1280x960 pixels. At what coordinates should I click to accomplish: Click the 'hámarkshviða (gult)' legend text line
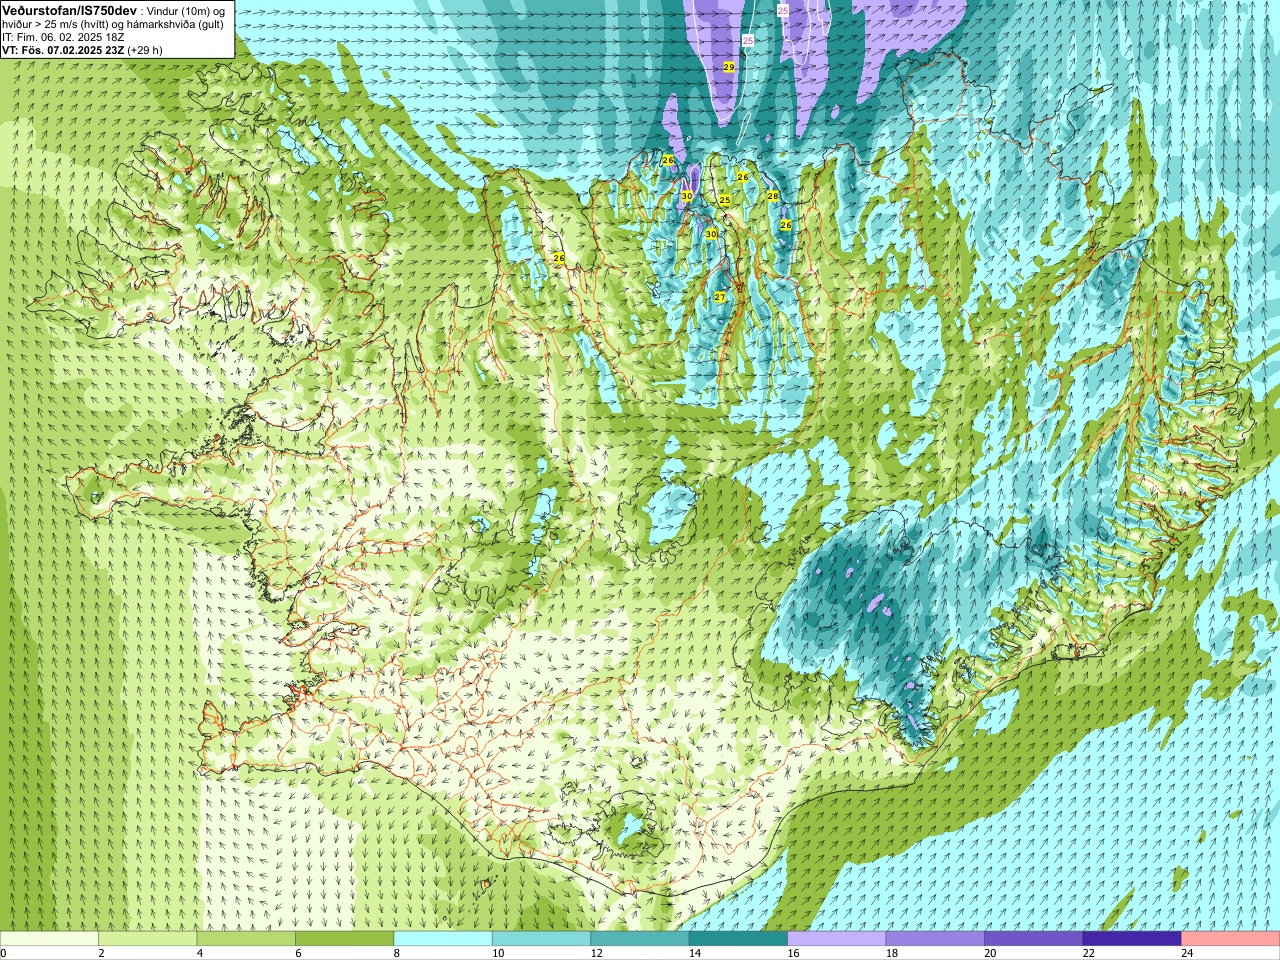pyautogui.click(x=176, y=24)
